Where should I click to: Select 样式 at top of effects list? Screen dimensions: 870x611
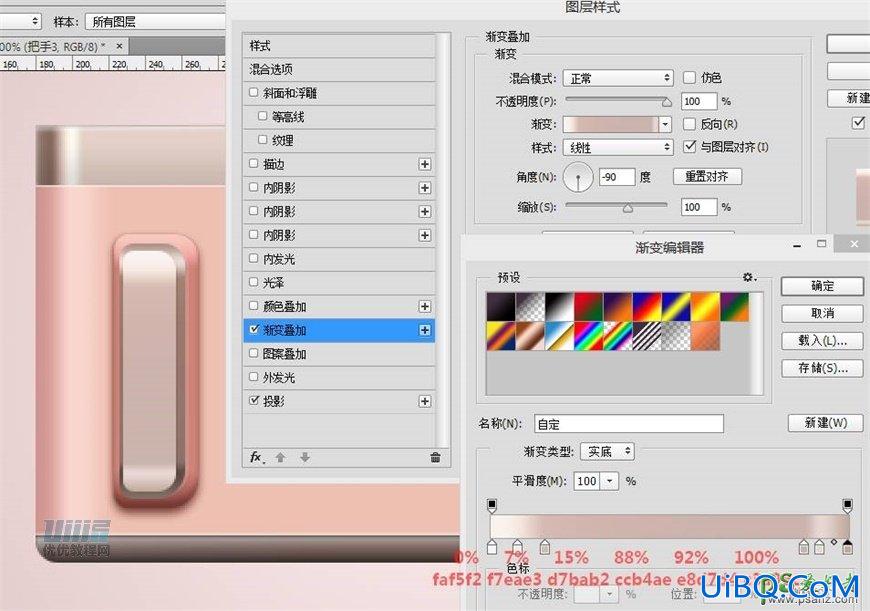[x=339, y=46]
